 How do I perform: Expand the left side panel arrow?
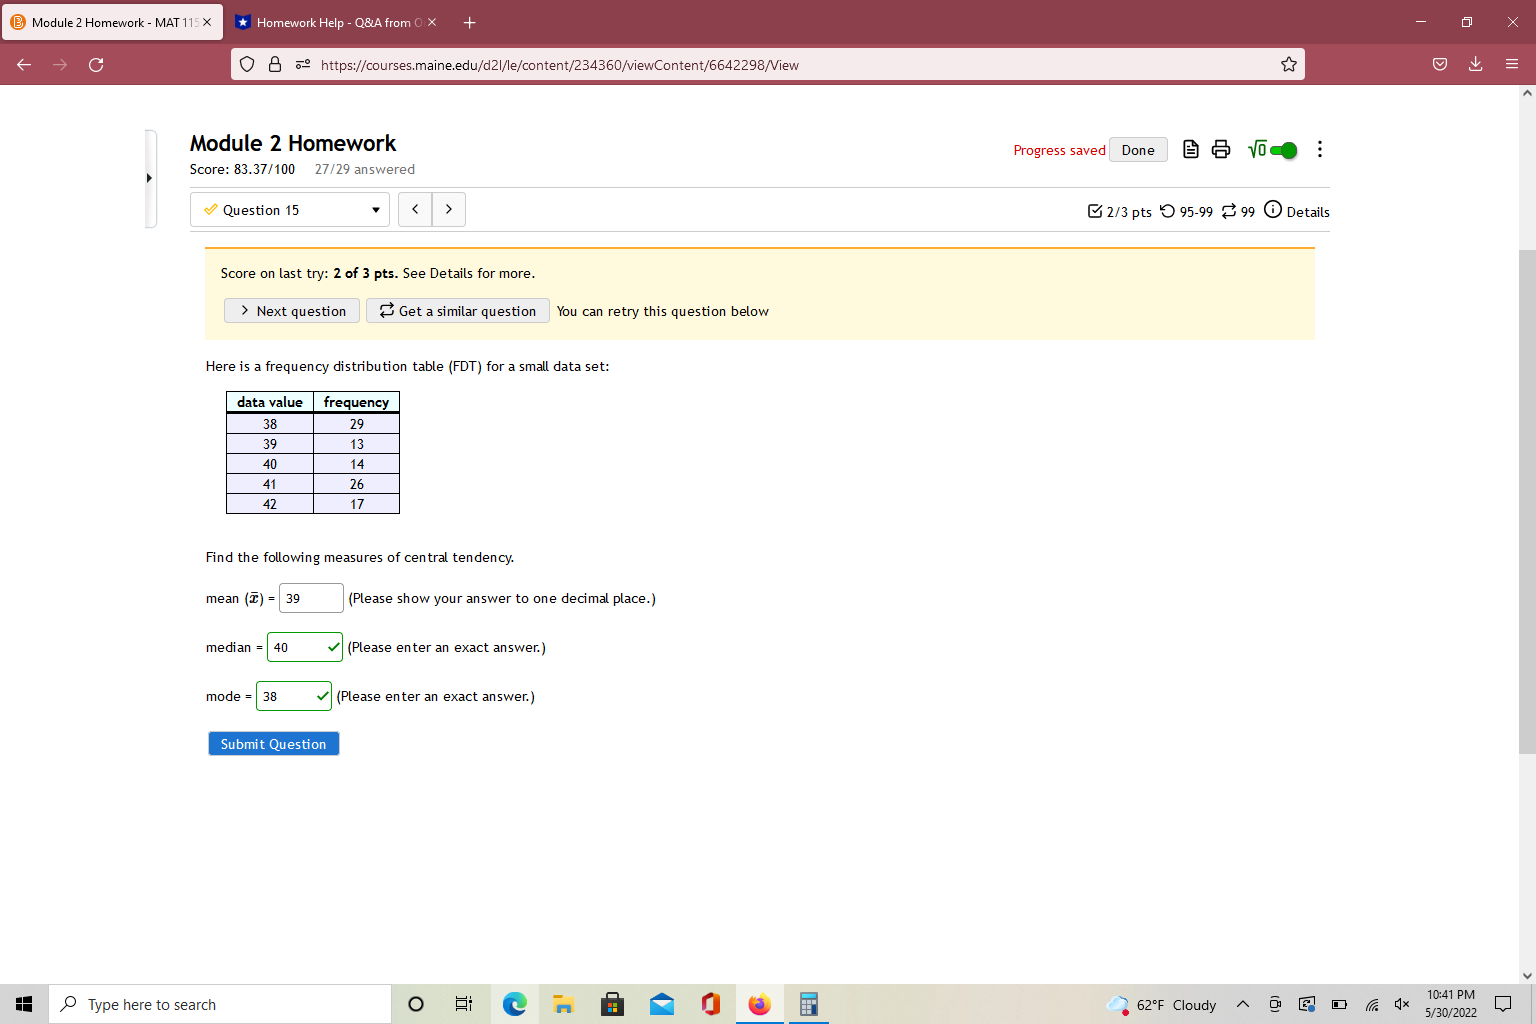pyautogui.click(x=149, y=178)
